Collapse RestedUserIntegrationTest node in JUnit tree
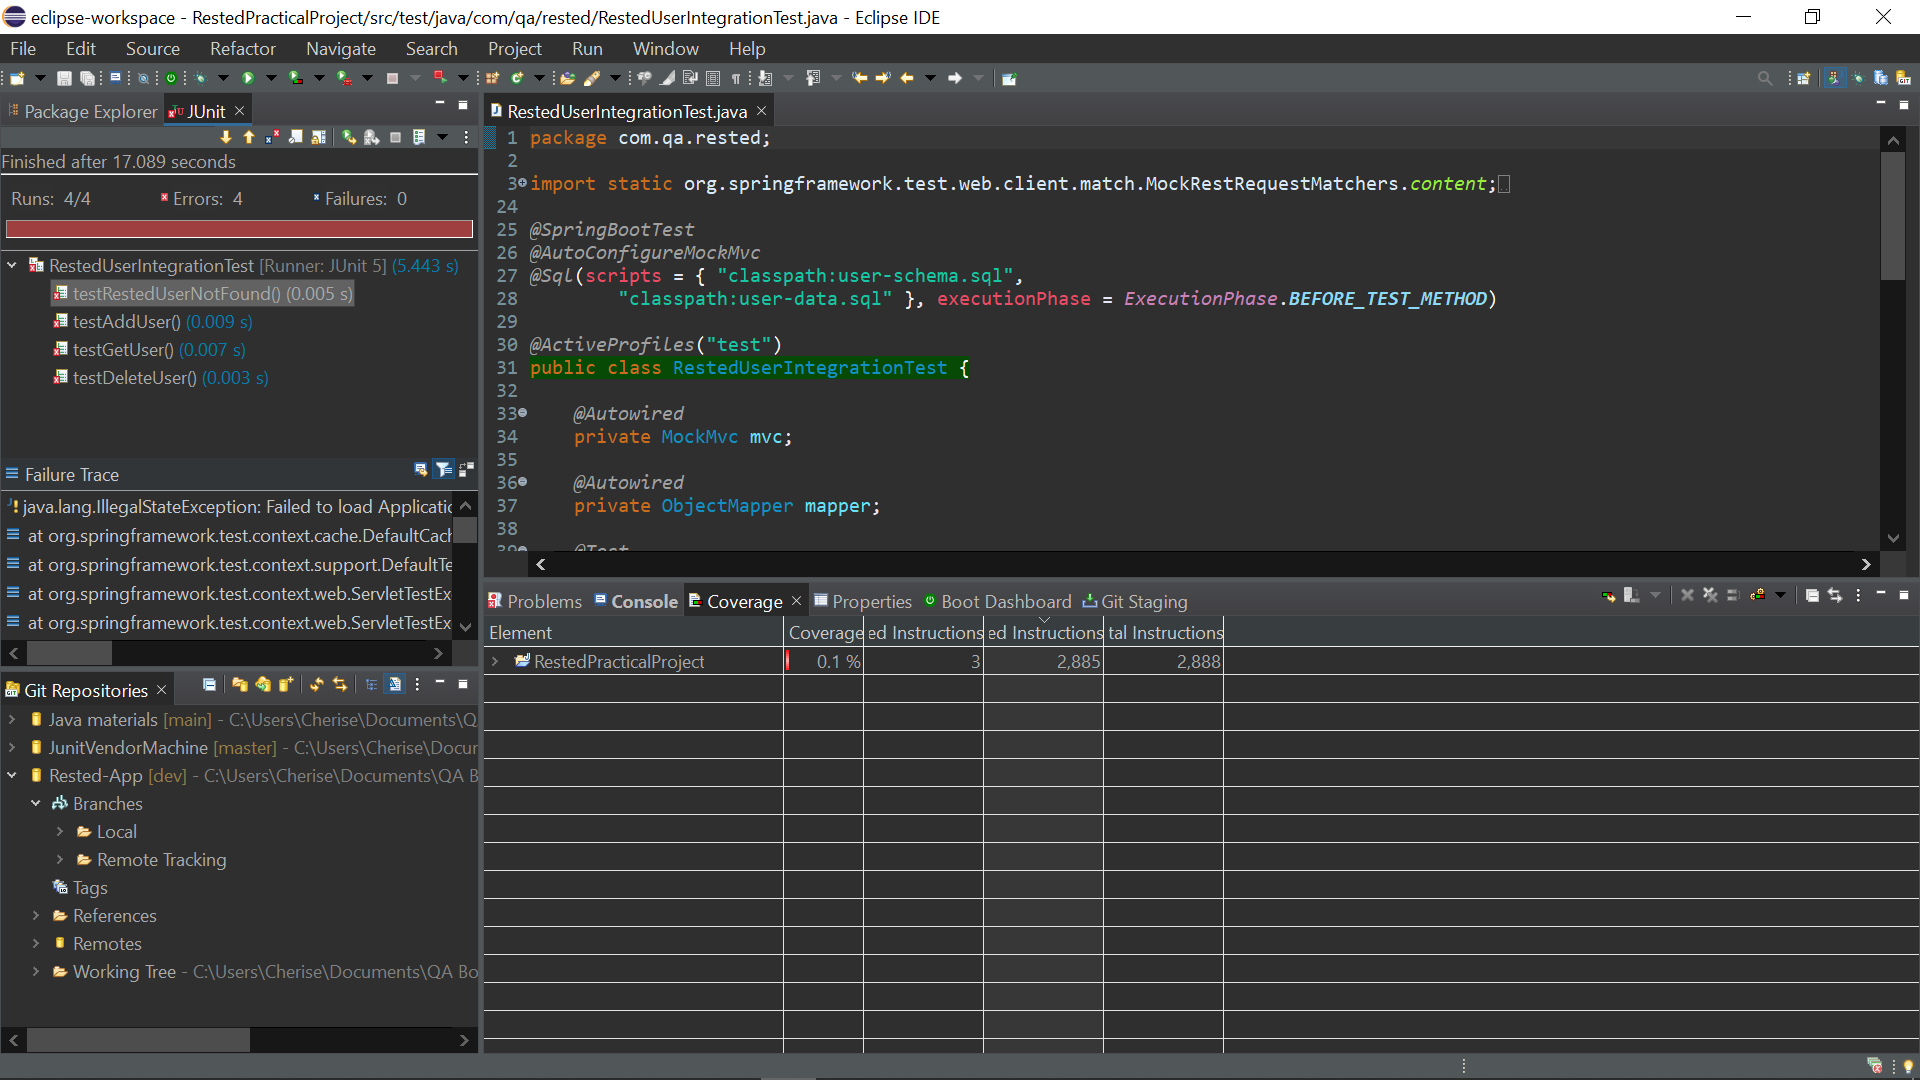 (12, 266)
